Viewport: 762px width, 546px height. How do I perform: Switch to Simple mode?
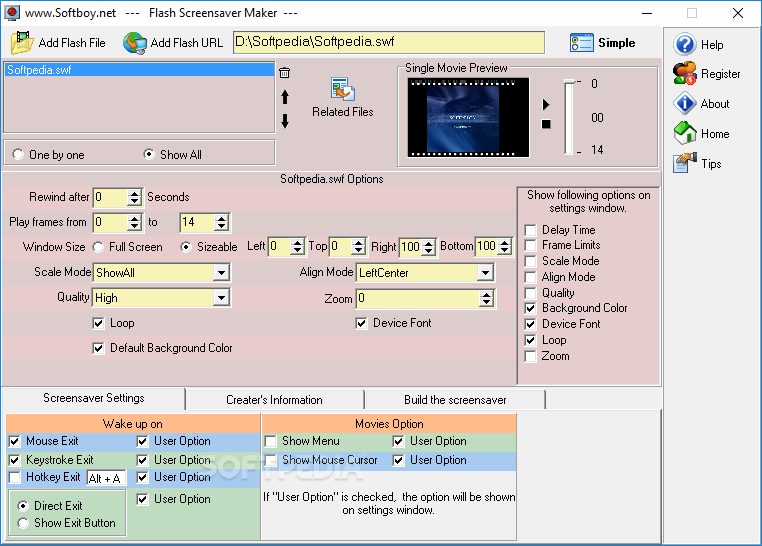(603, 43)
